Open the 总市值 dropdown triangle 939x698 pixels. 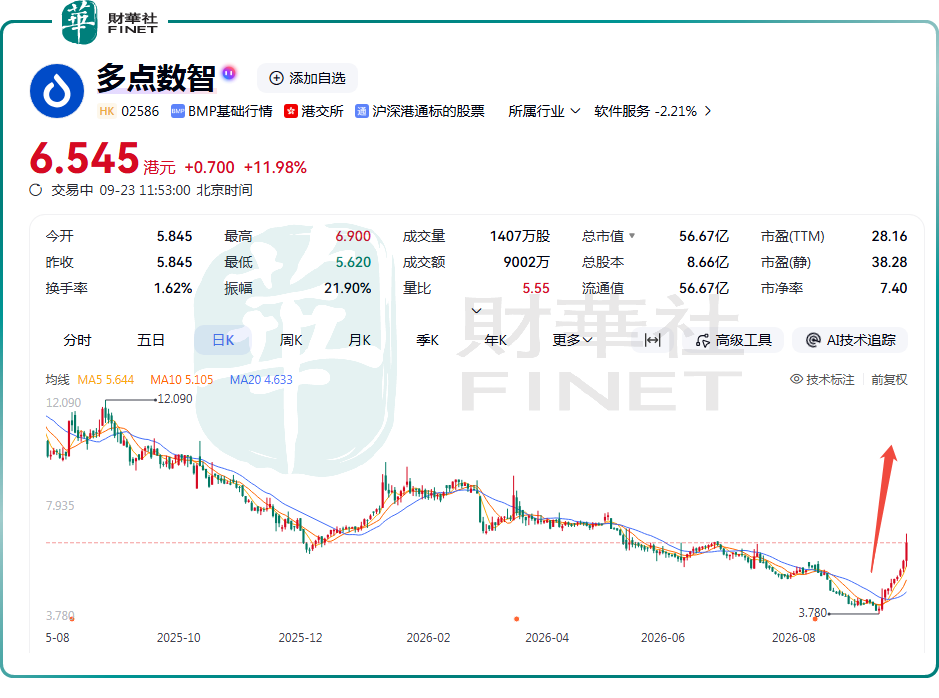pyautogui.click(x=632, y=236)
